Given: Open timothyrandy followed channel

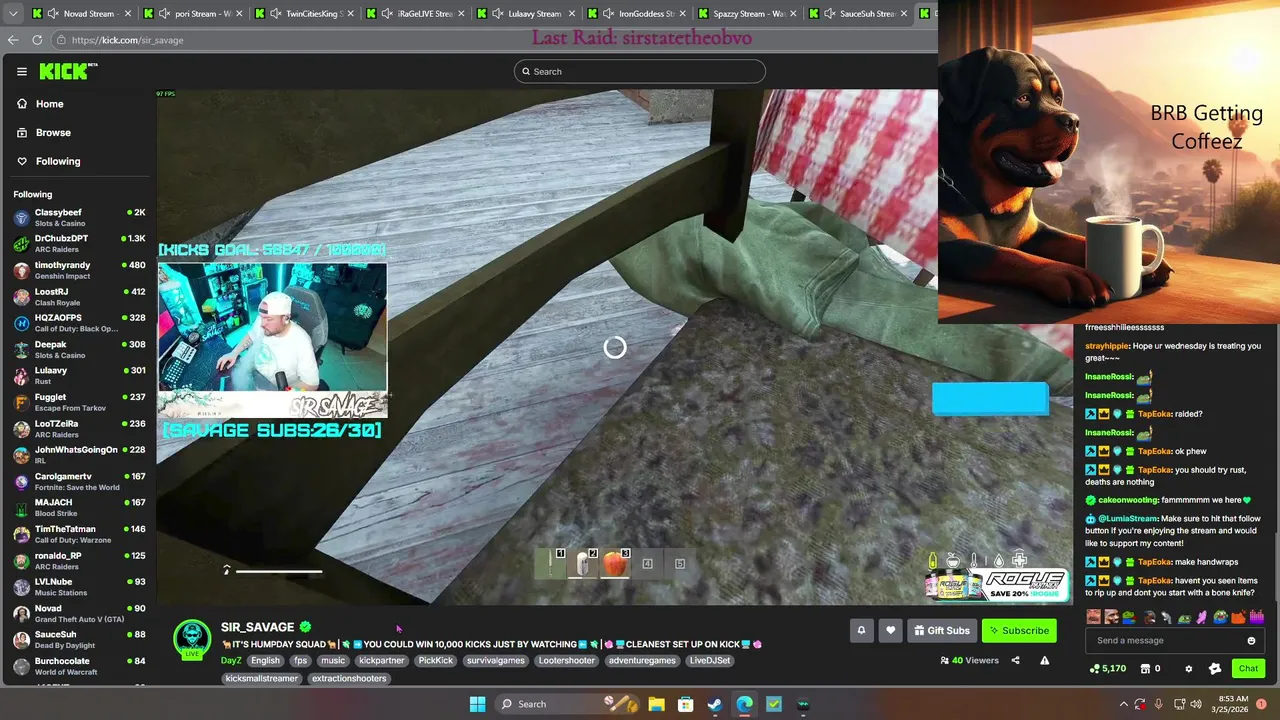Looking at the screenshot, I should point(78,271).
